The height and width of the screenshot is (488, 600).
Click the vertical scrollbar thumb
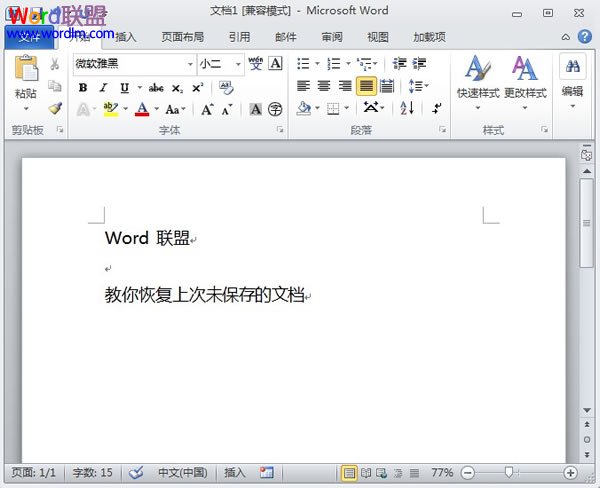[586, 223]
